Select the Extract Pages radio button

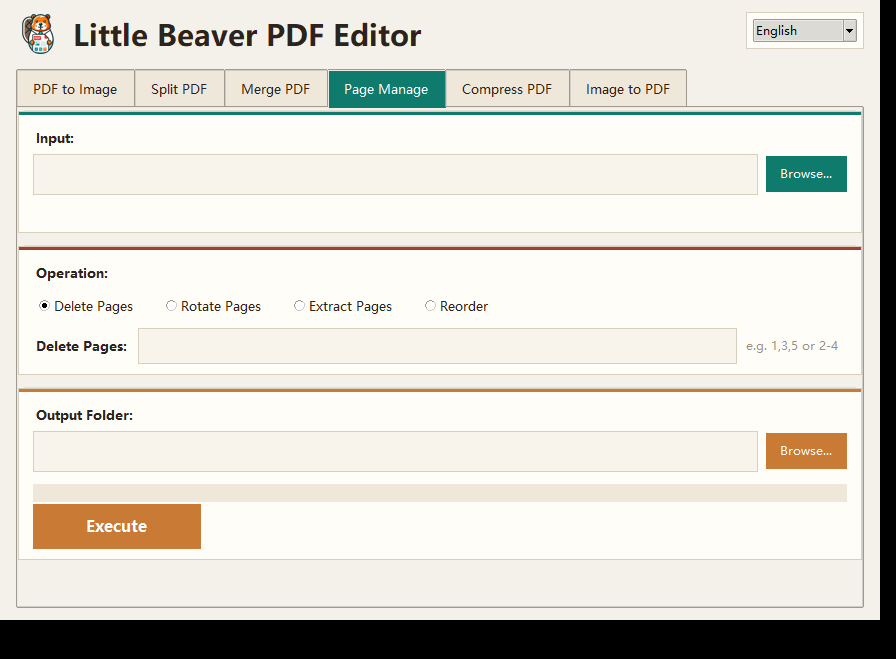click(x=343, y=306)
